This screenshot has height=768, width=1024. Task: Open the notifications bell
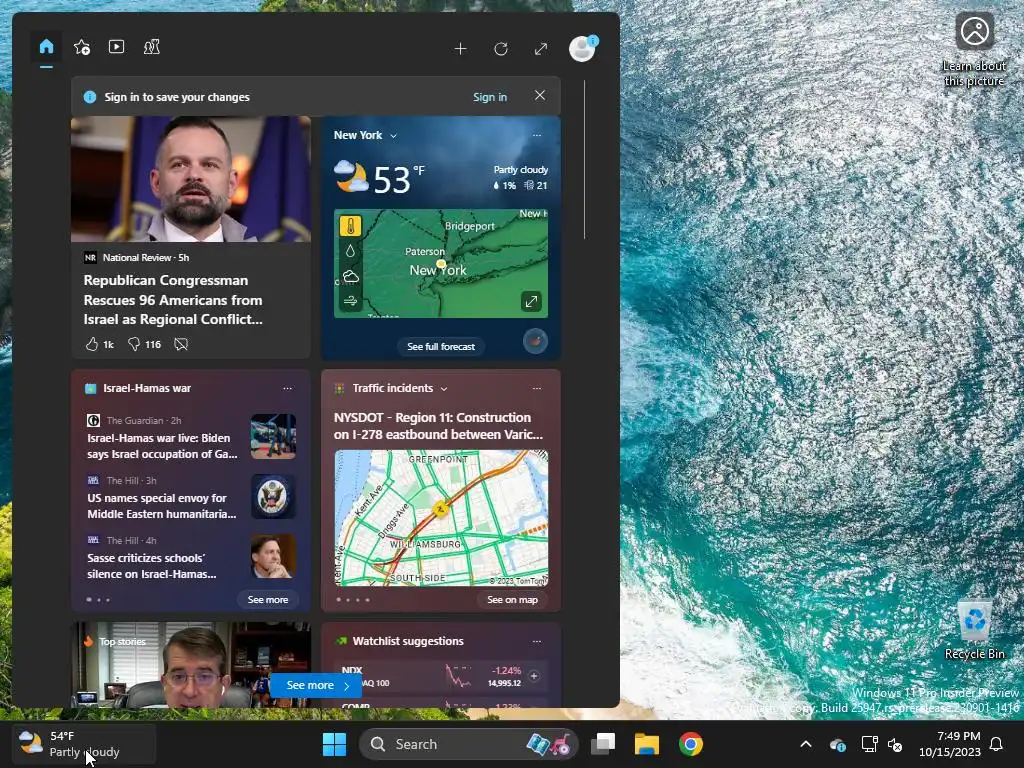[997, 744]
